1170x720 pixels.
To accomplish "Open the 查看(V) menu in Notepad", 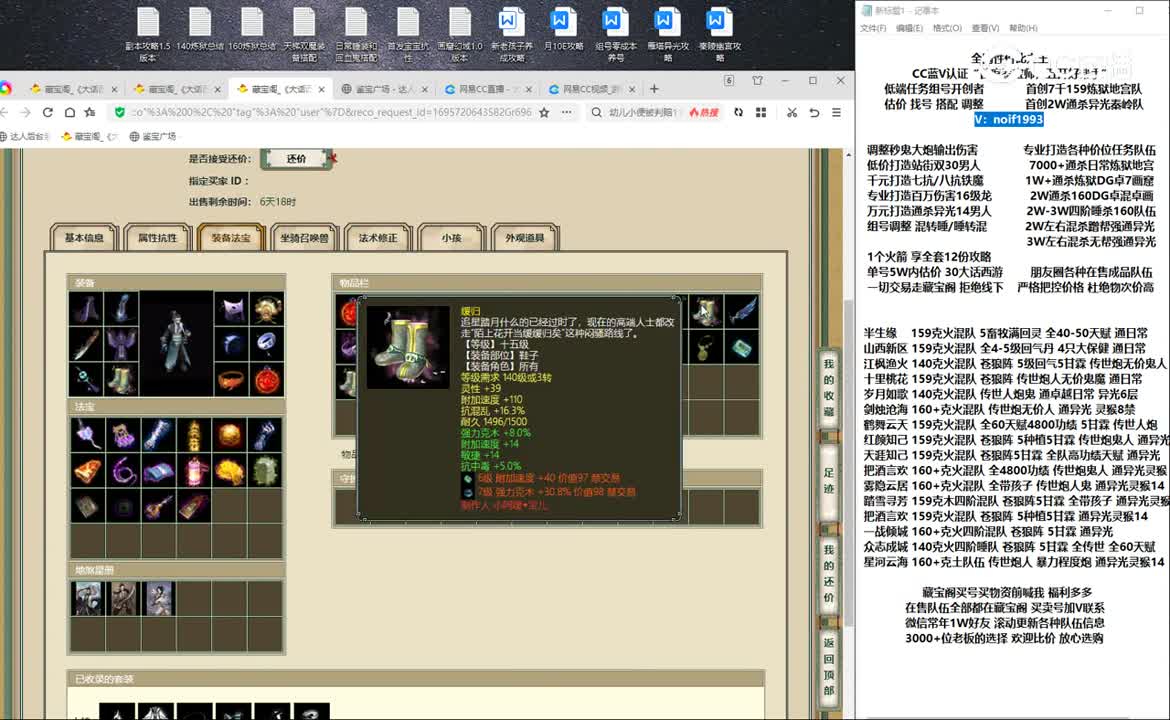I will tap(985, 28).
